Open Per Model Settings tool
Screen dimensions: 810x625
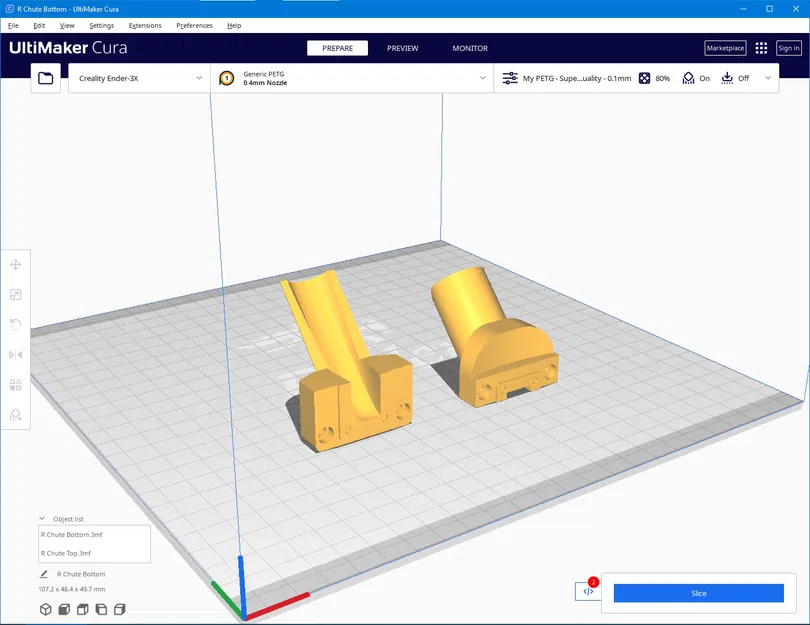(15, 385)
